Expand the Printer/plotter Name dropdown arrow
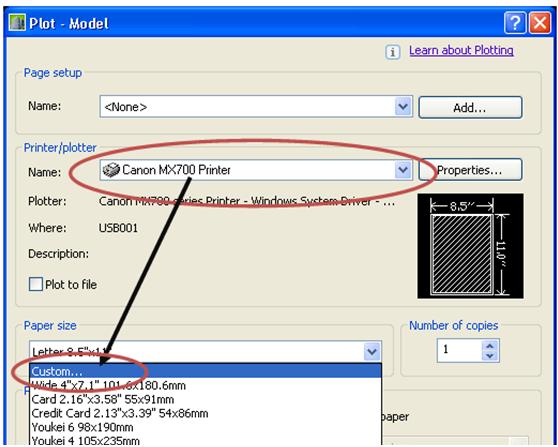Image resolution: width=558 pixels, height=447 pixels. tap(403, 170)
